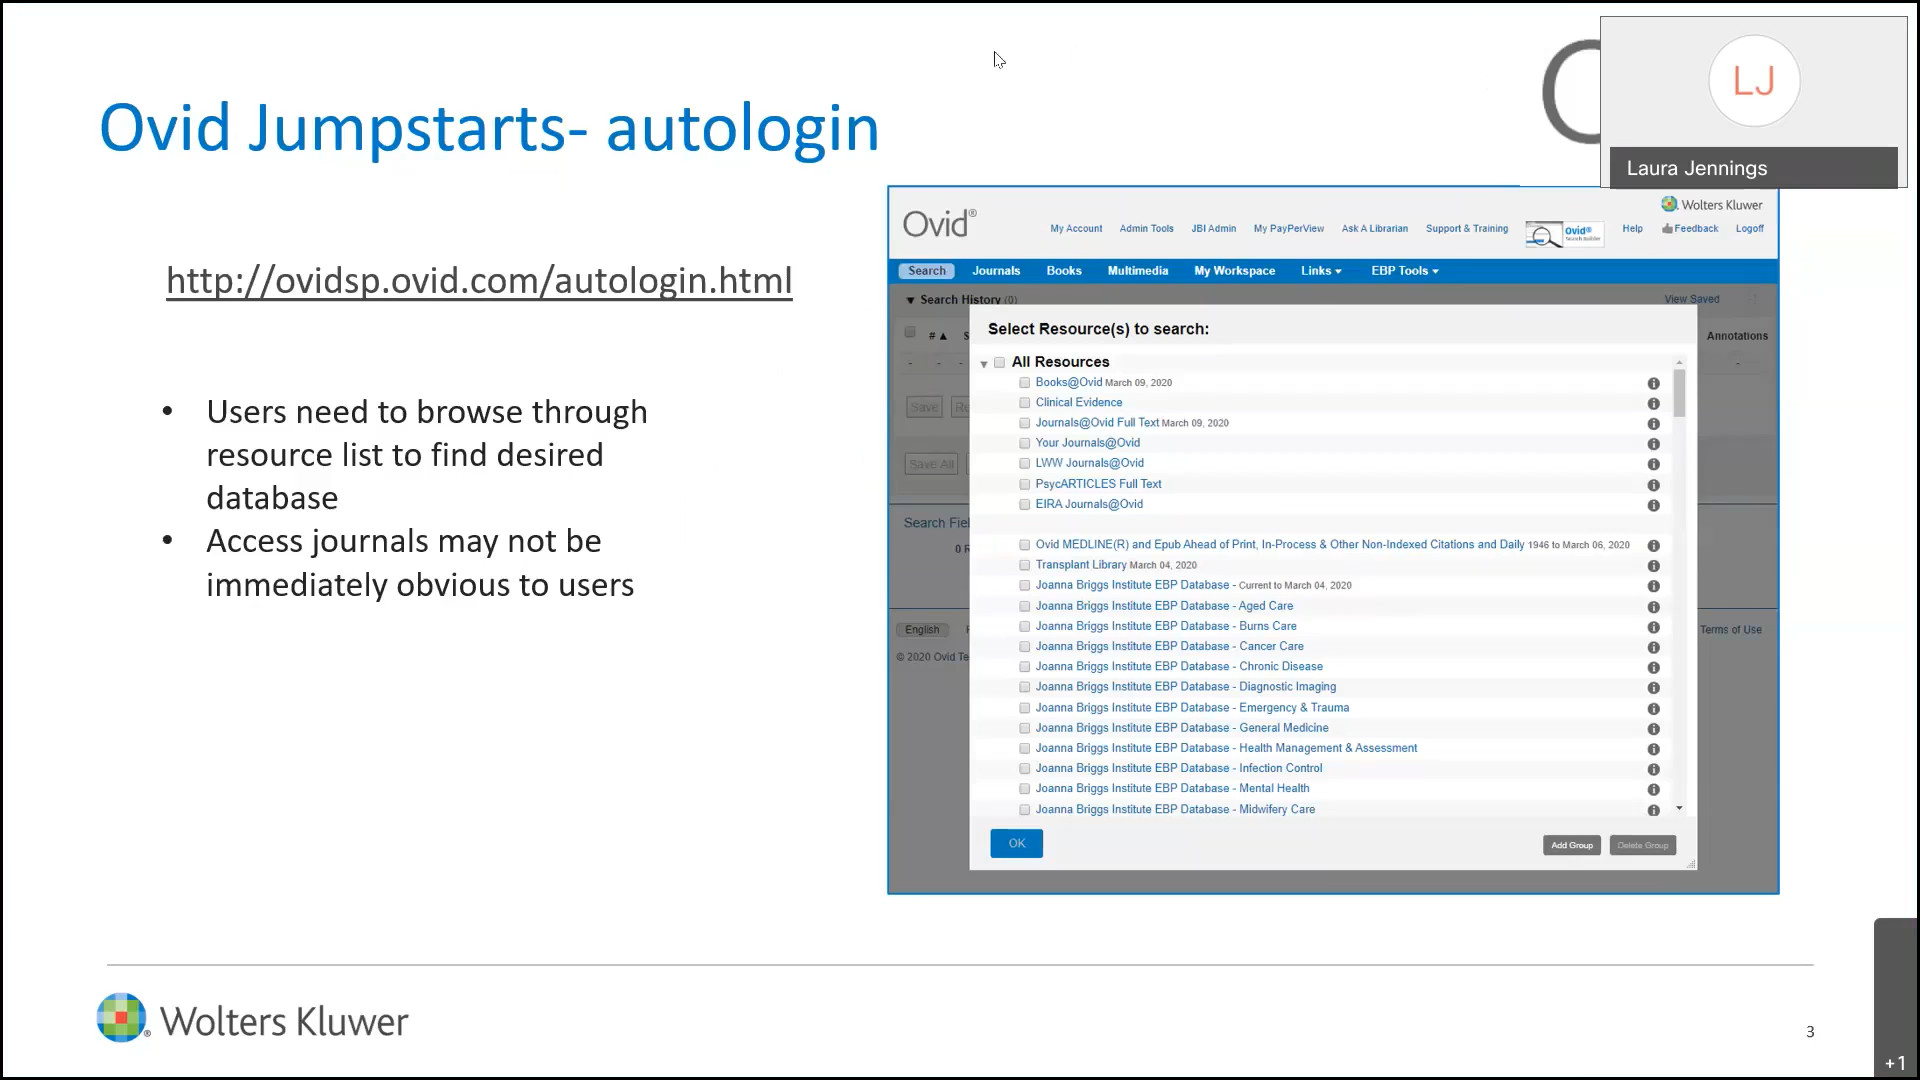Open the My Workspace tab
The height and width of the screenshot is (1080, 1920).
point(1234,271)
